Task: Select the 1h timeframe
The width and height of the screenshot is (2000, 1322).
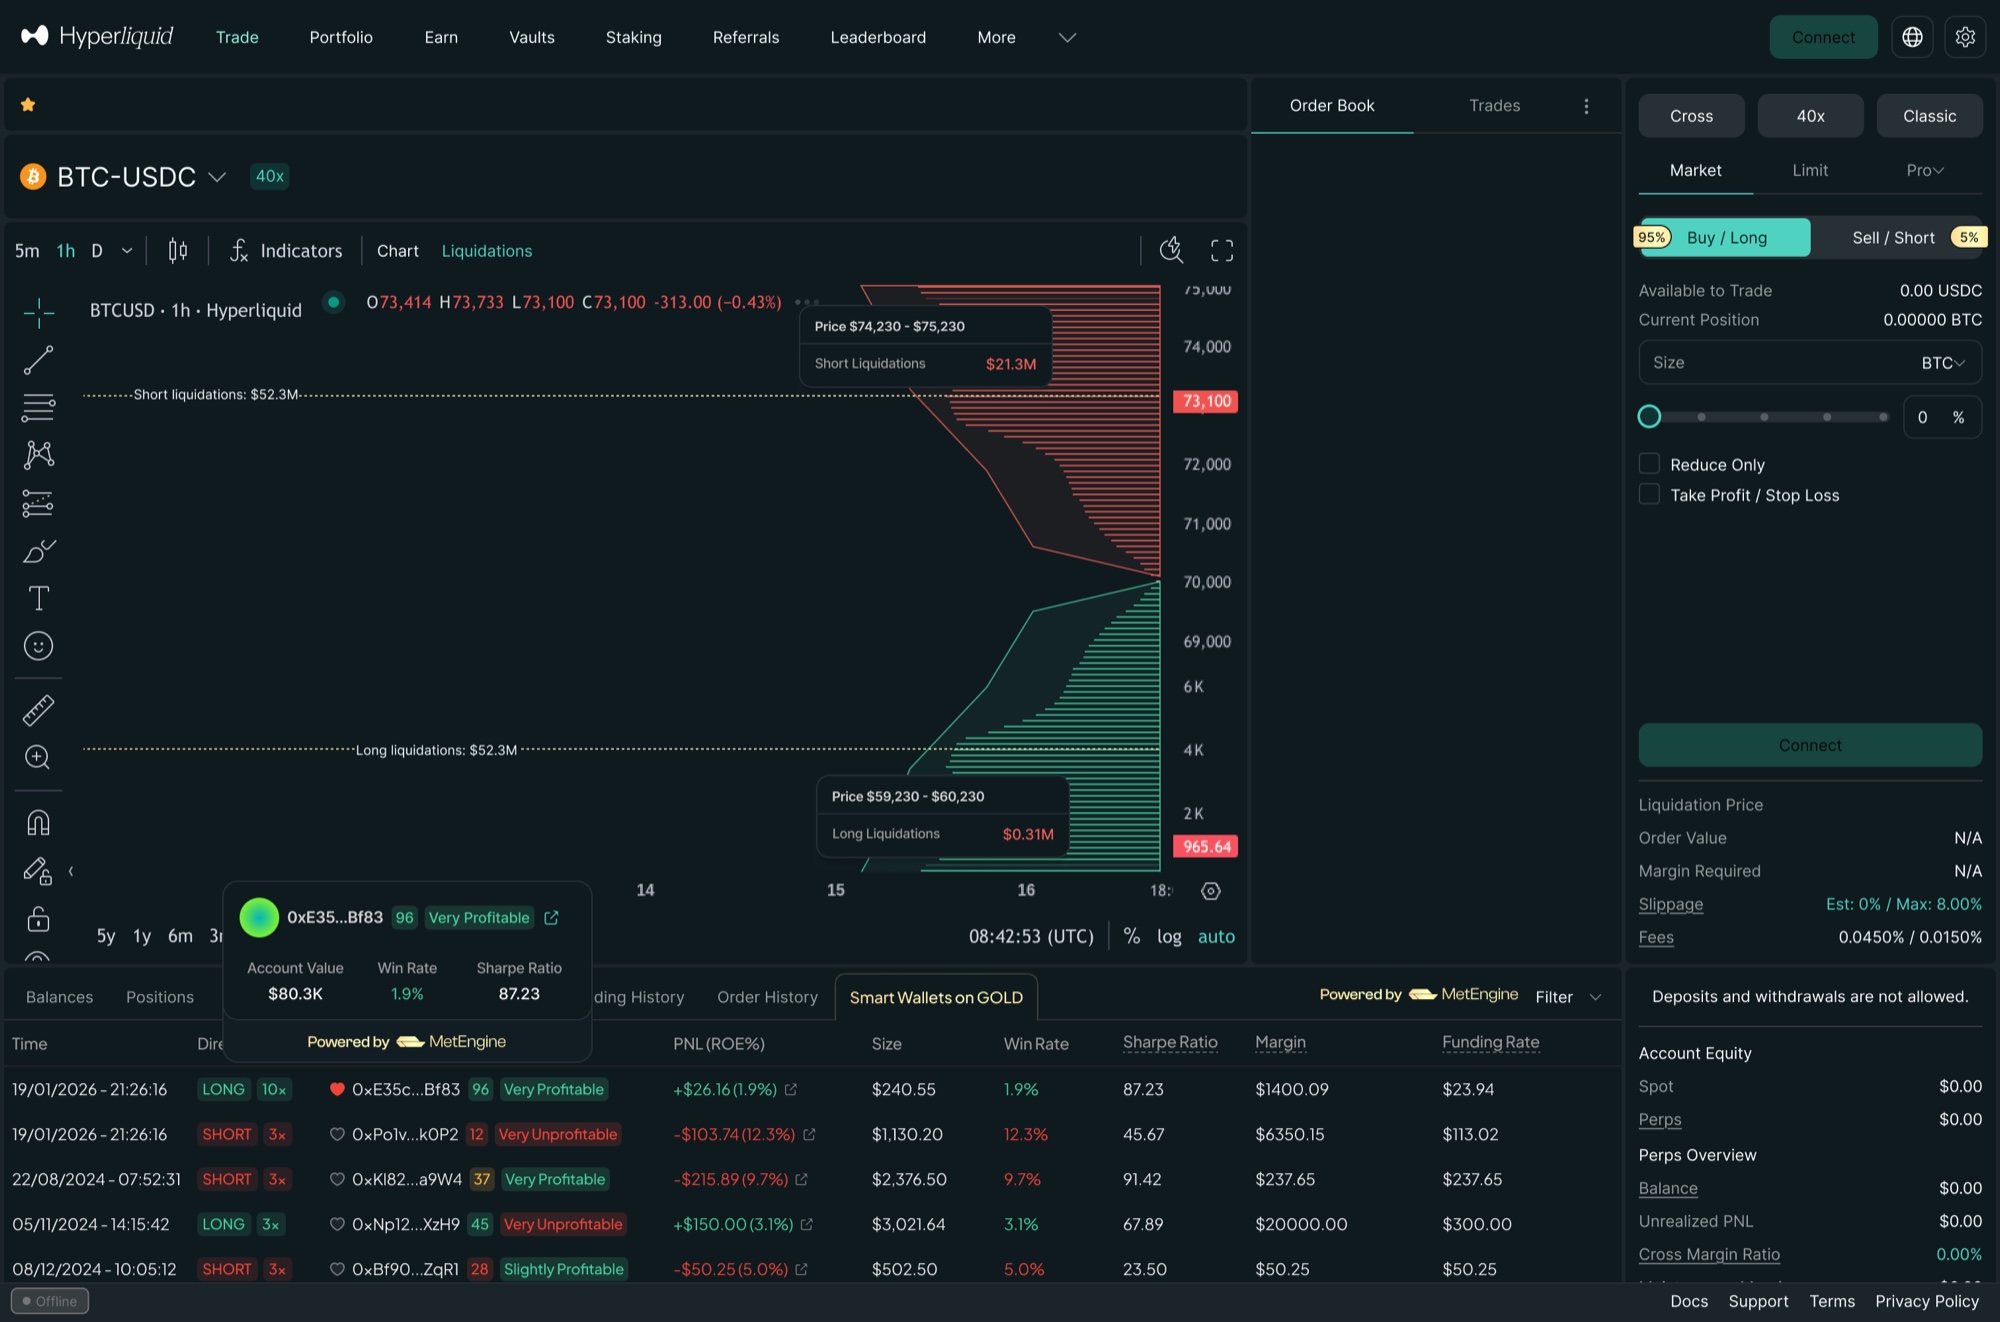Action: tap(66, 250)
